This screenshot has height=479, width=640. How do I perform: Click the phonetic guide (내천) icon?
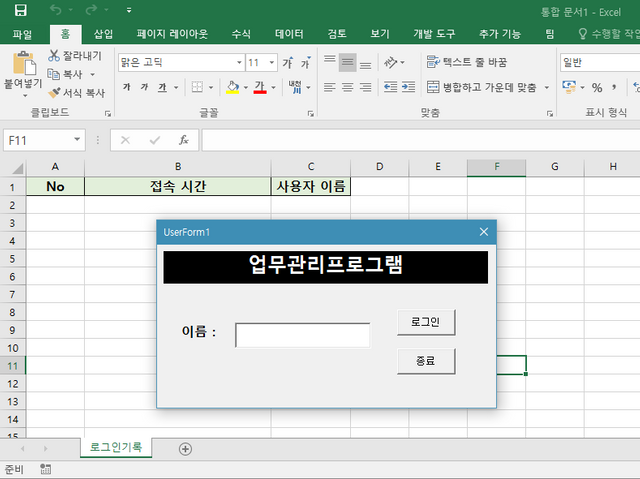295,87
